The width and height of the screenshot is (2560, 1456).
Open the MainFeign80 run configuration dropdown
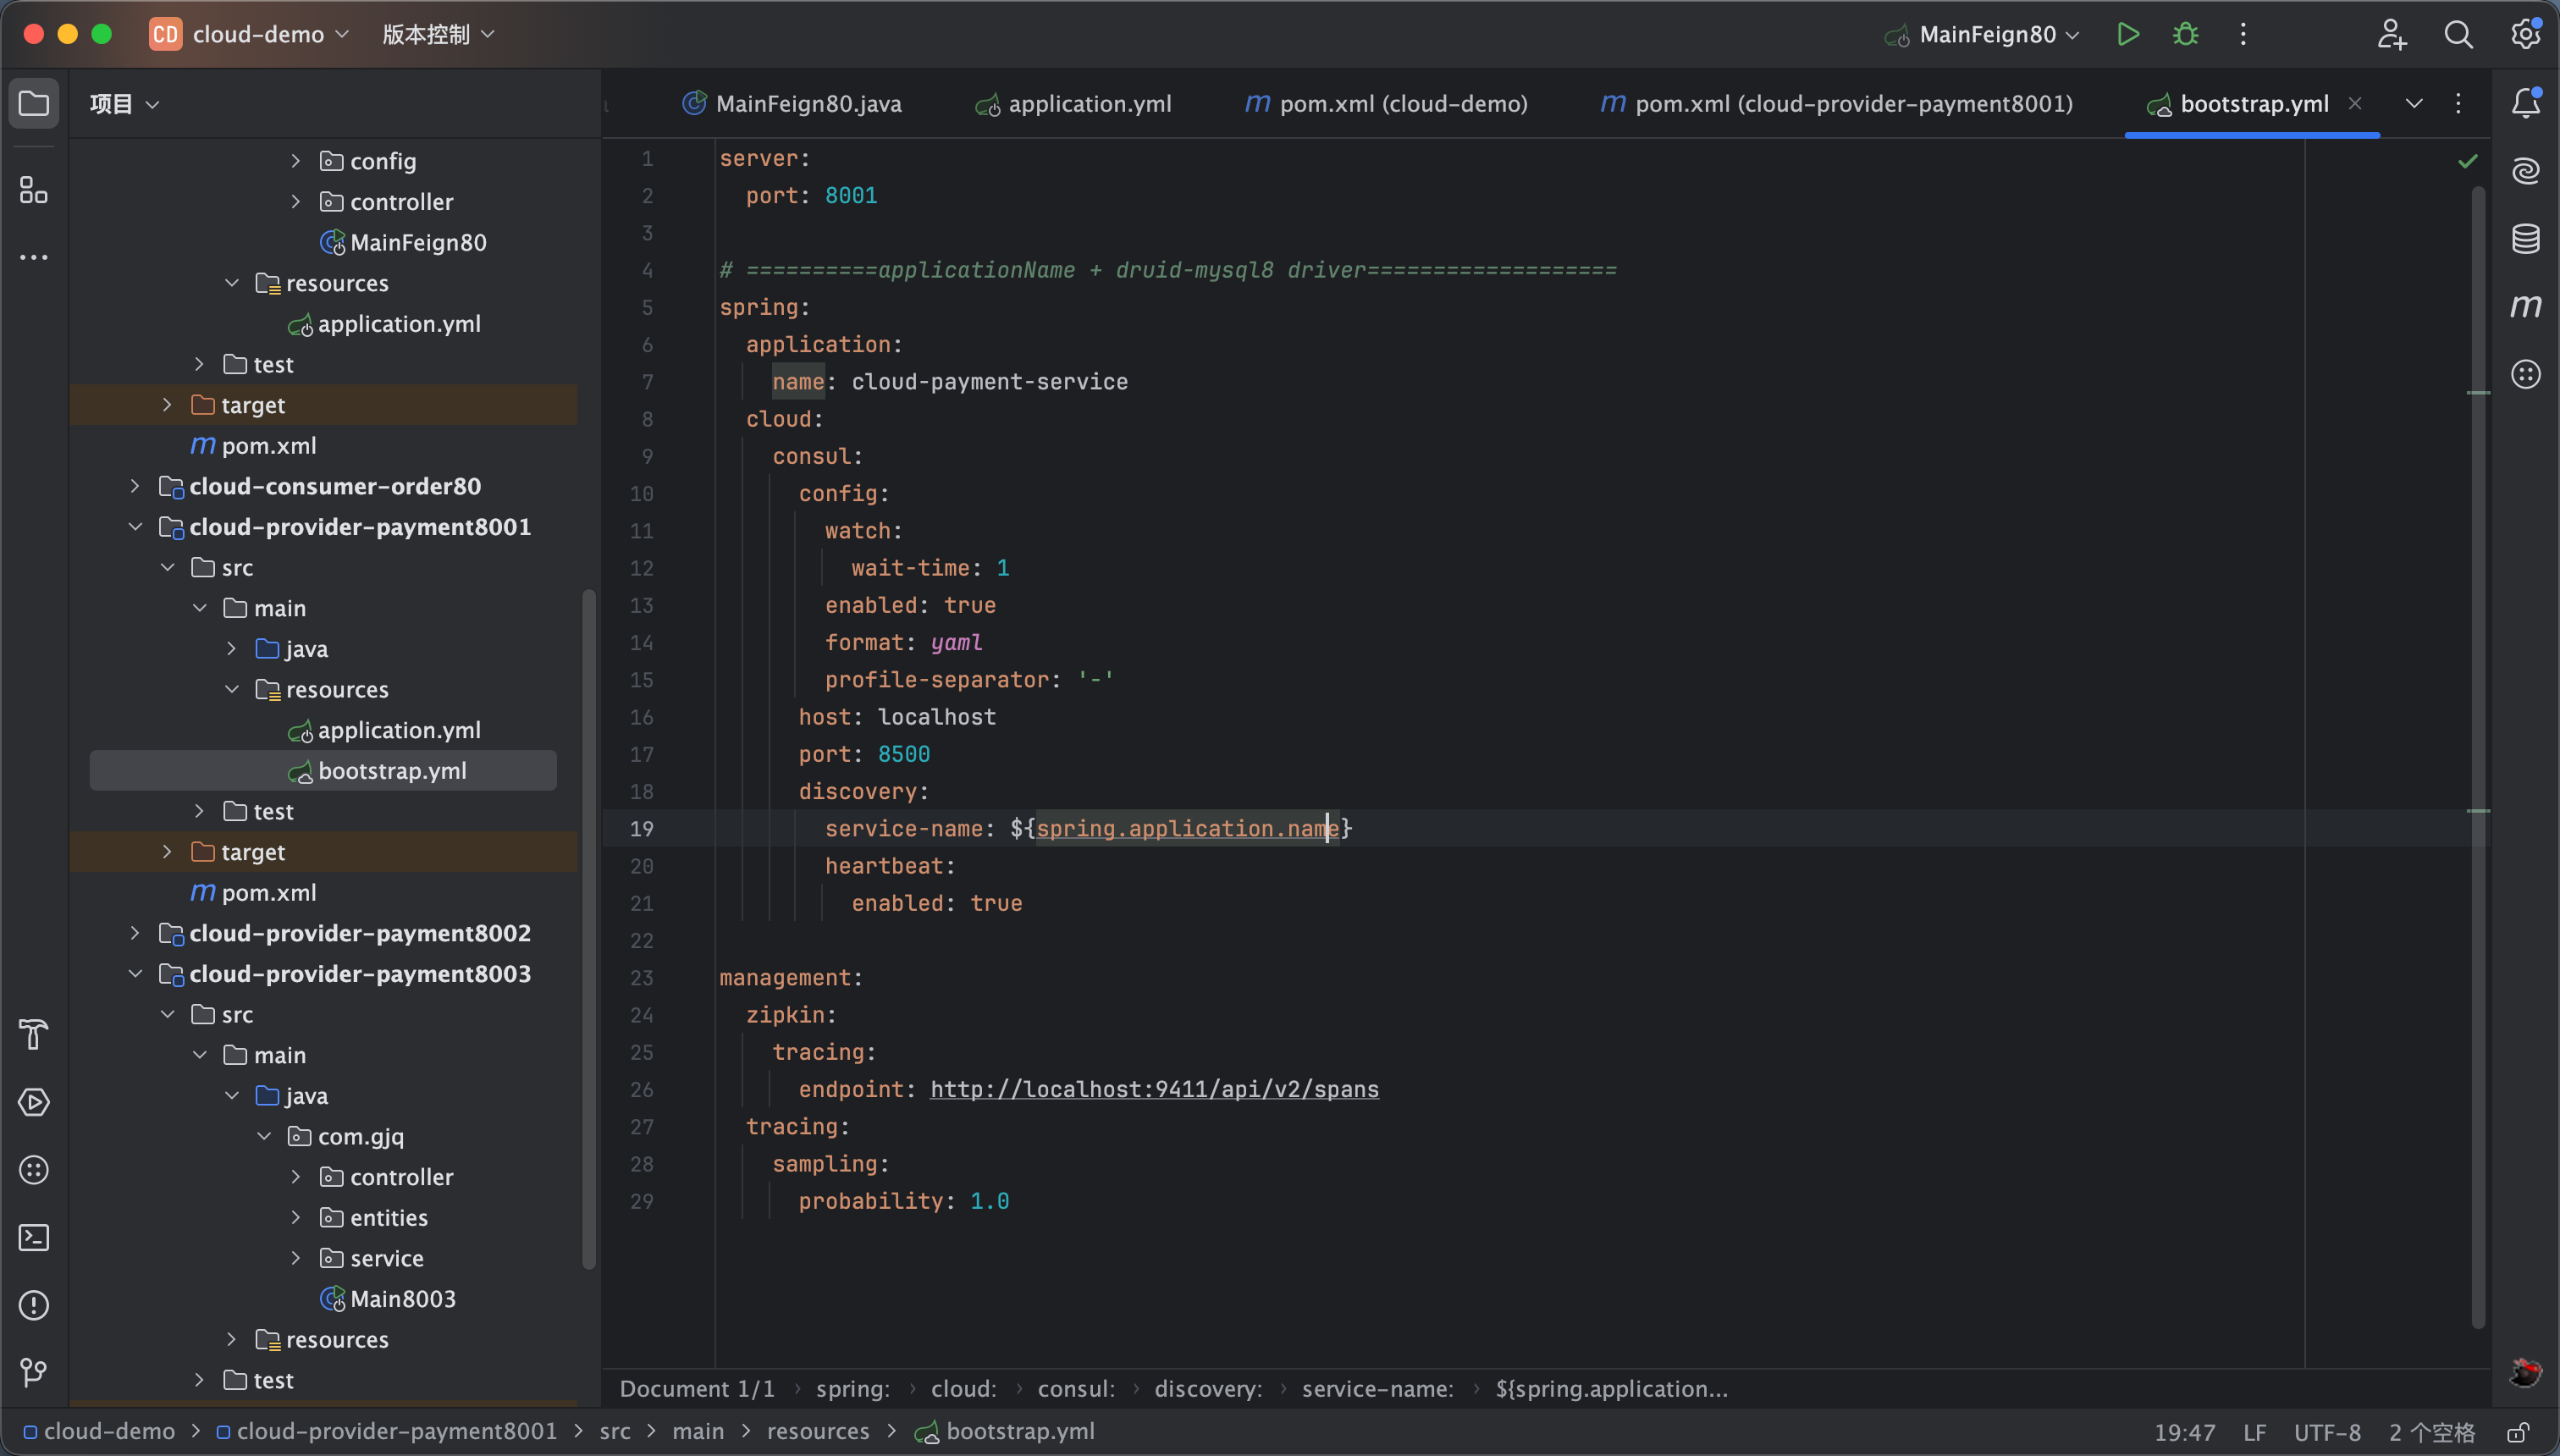pos(1988,34)
